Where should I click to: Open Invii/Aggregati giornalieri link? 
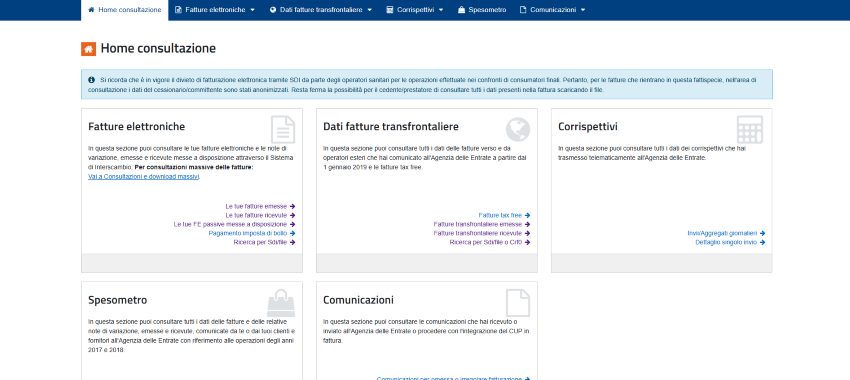coord(726,233)
